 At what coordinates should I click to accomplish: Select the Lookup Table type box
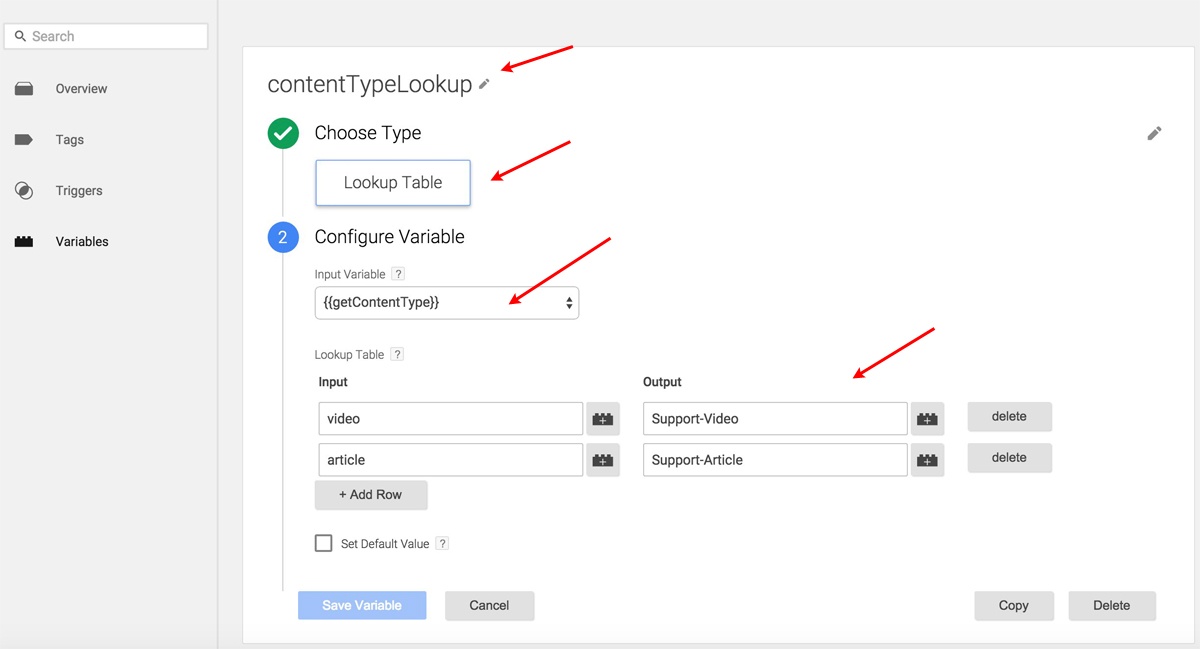(x=393, y=183)
